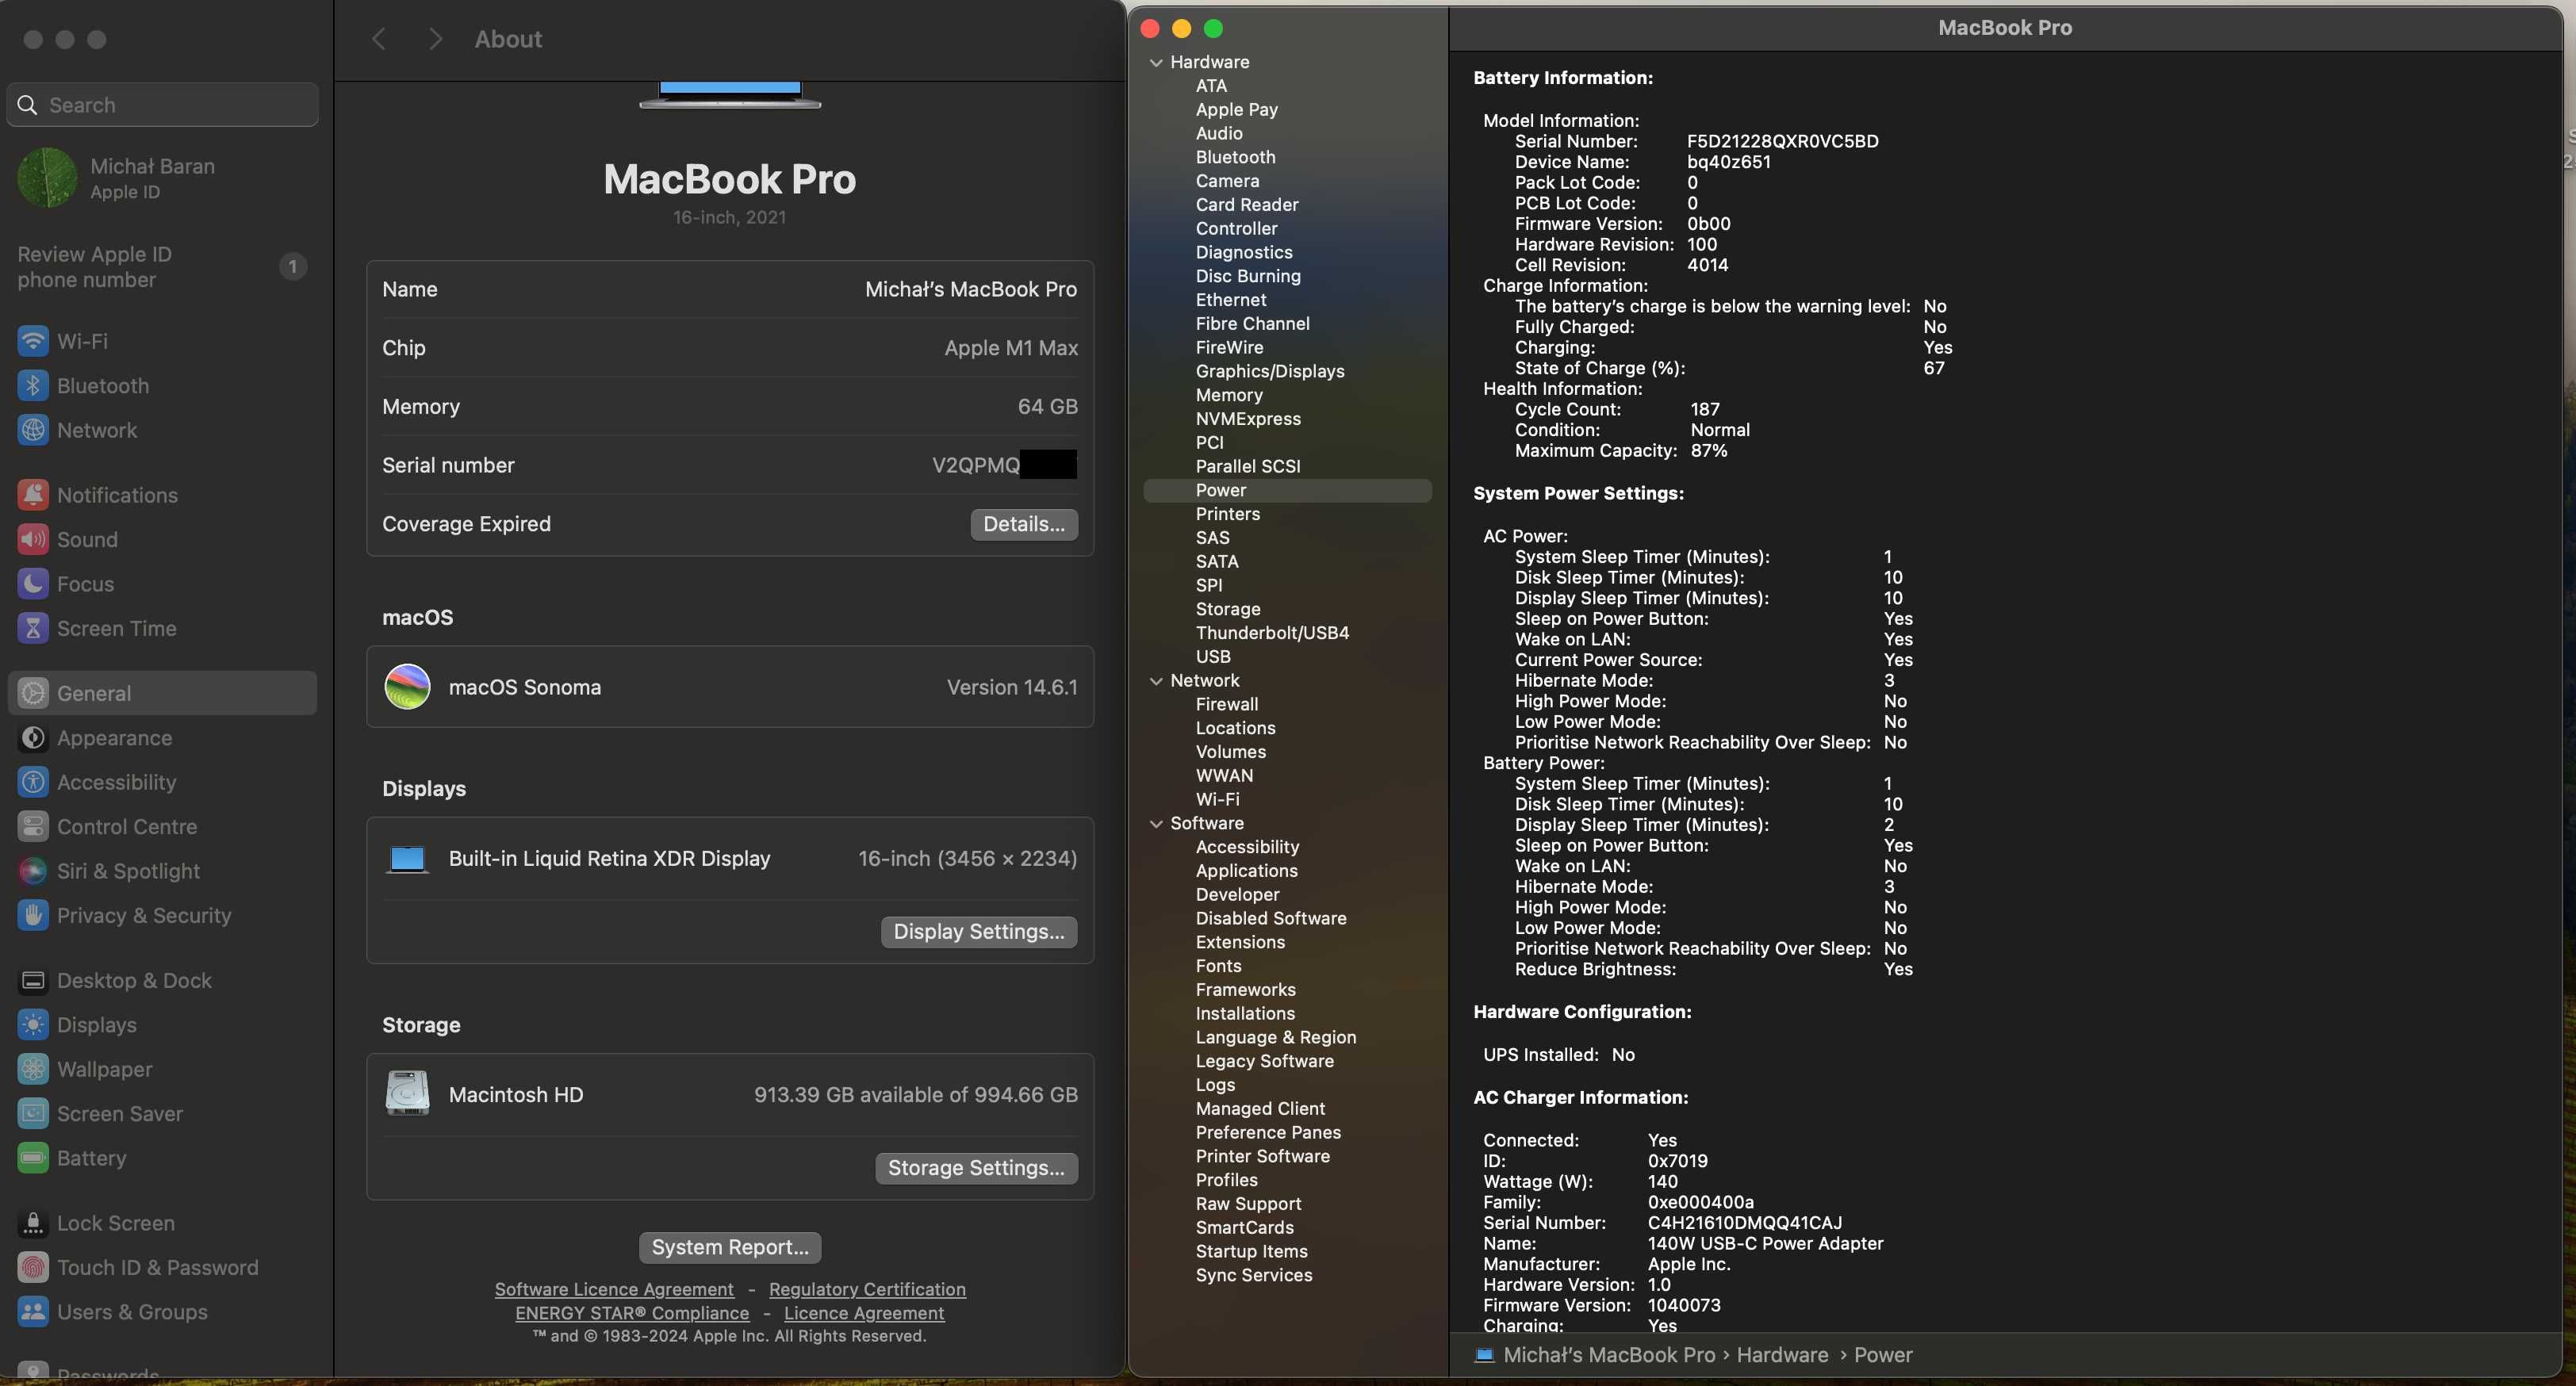Collapse the Hardware section in System Information
The image size is (2576, 1386).
pyautogui.click(x=1156, y=62)
